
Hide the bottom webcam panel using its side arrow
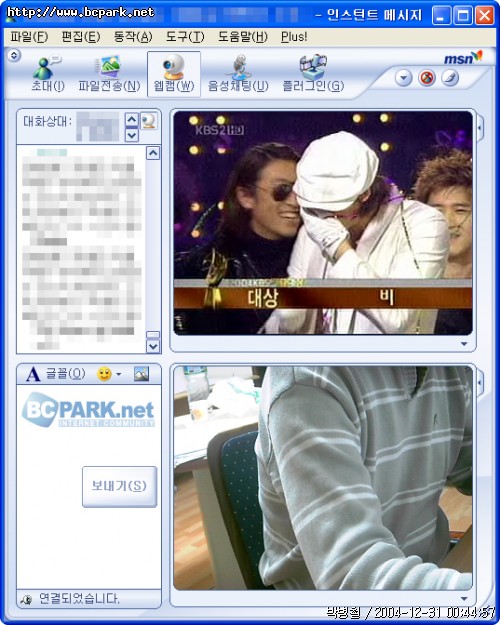click(x=480, y=383)
